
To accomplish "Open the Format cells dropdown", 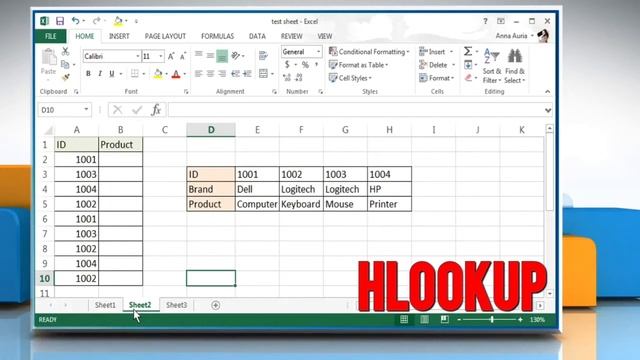I will click(x=436, y=78).
